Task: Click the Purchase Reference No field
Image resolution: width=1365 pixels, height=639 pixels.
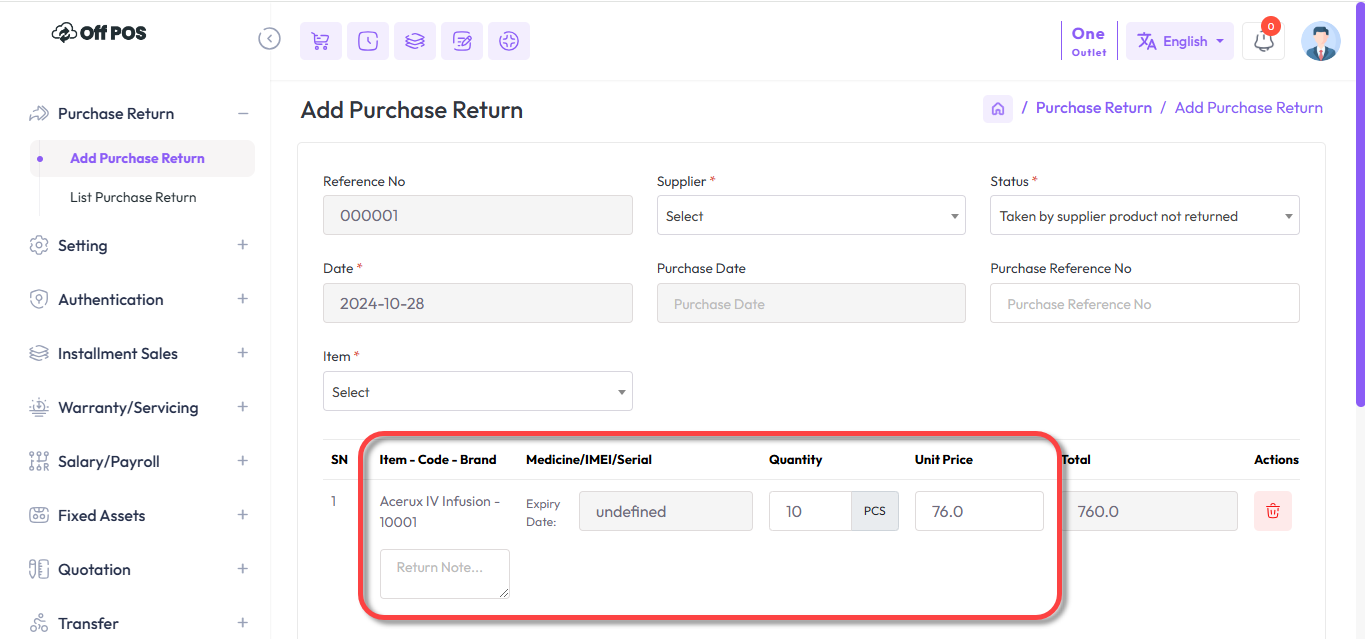Action: [x=1143, y=304]
